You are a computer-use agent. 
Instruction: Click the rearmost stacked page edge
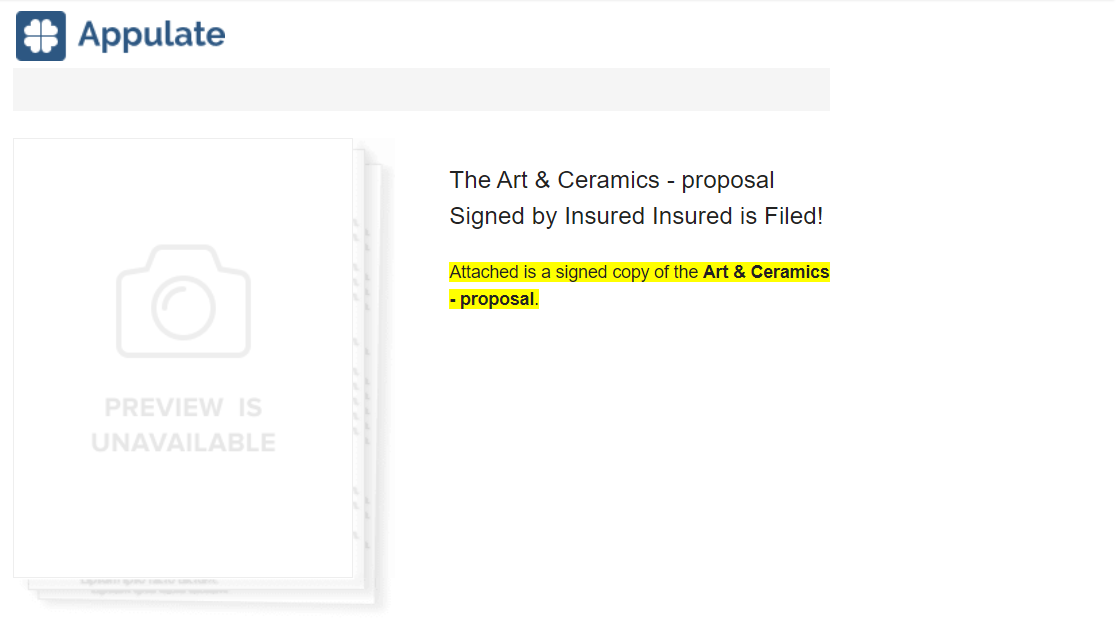pos(374,384)
